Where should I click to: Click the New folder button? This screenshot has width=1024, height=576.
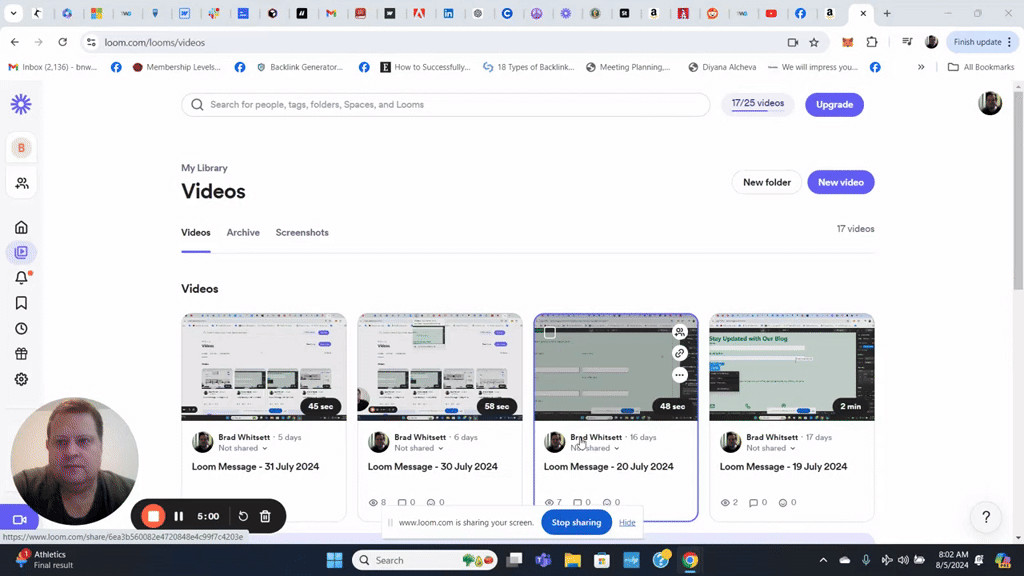pos(767,182)
